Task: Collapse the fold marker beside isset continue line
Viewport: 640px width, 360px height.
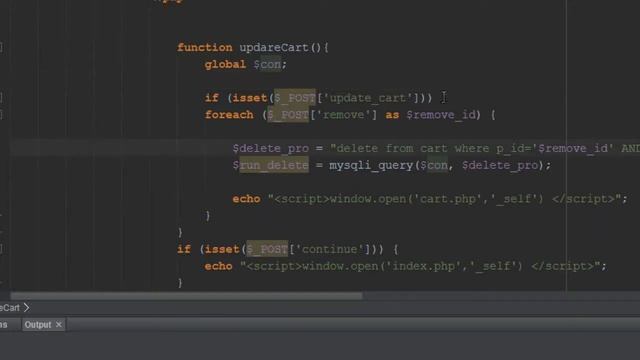Action: pos(1,249)
